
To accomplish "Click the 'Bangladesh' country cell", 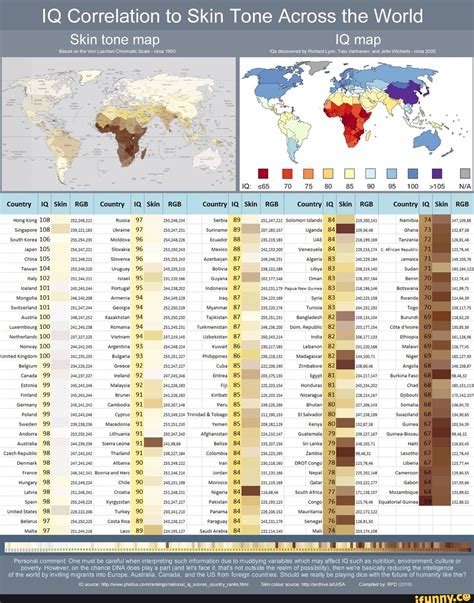I will tap(309, 317).
